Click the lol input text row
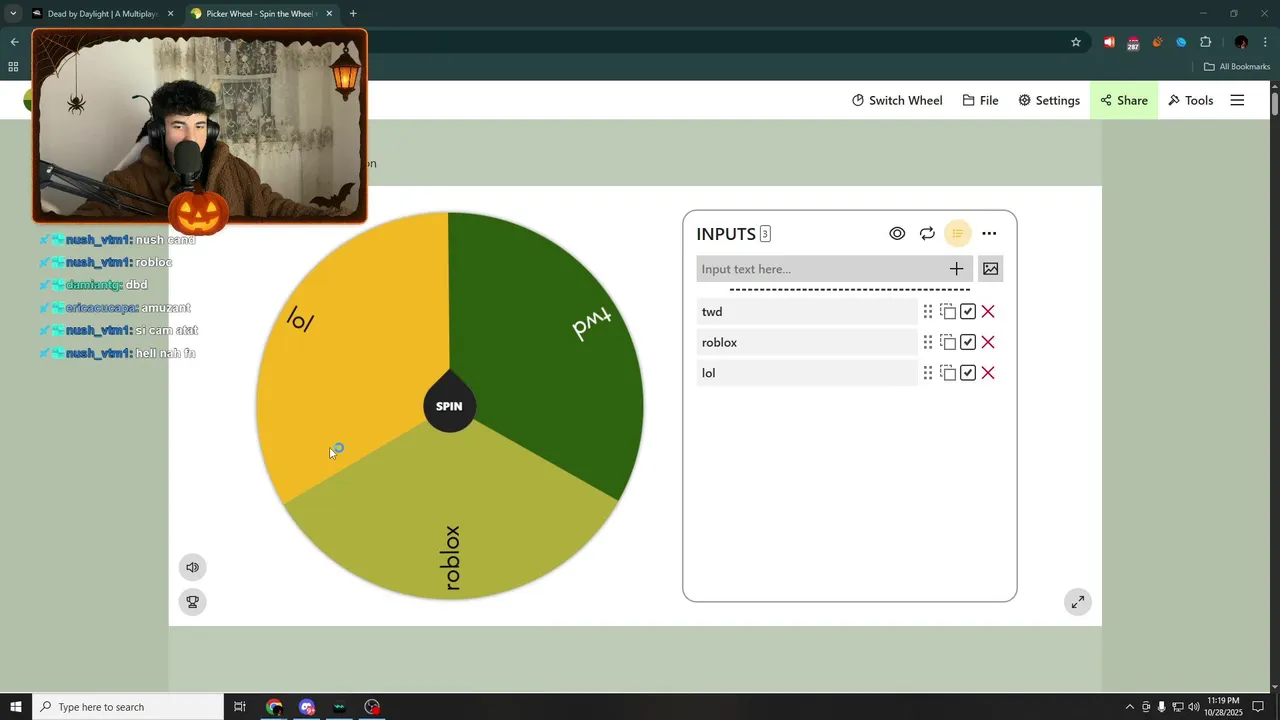This screenshot has height=720, width=1280. tap(807, 373)
